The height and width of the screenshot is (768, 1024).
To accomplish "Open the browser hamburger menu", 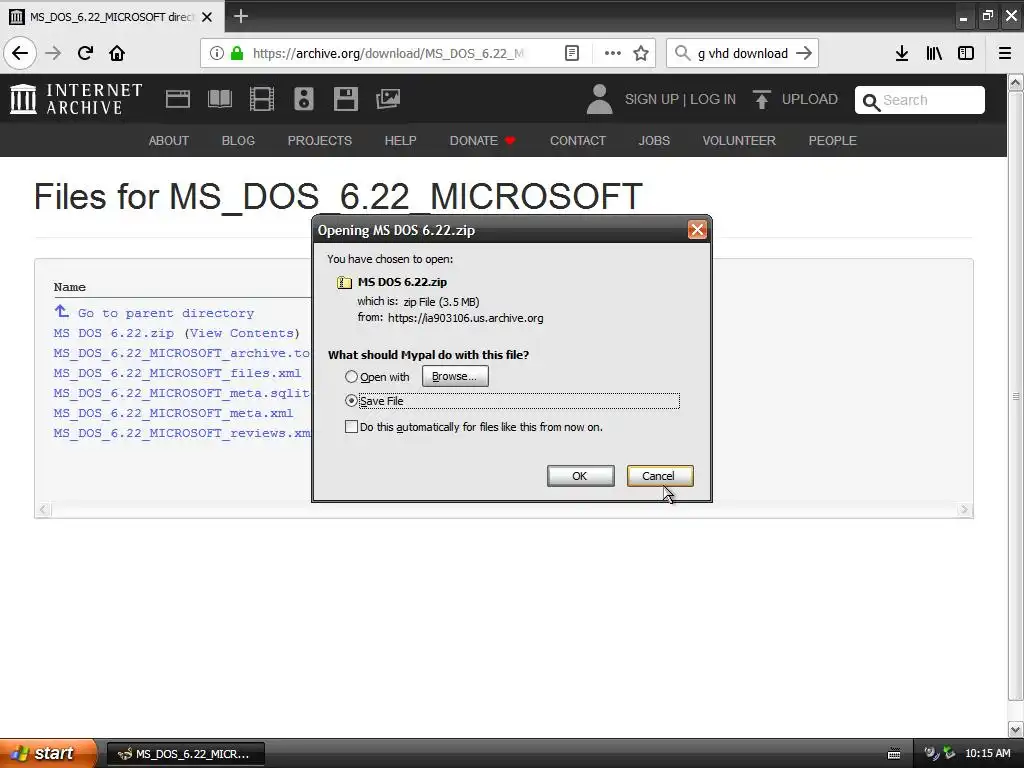I will pos(1005,53).
